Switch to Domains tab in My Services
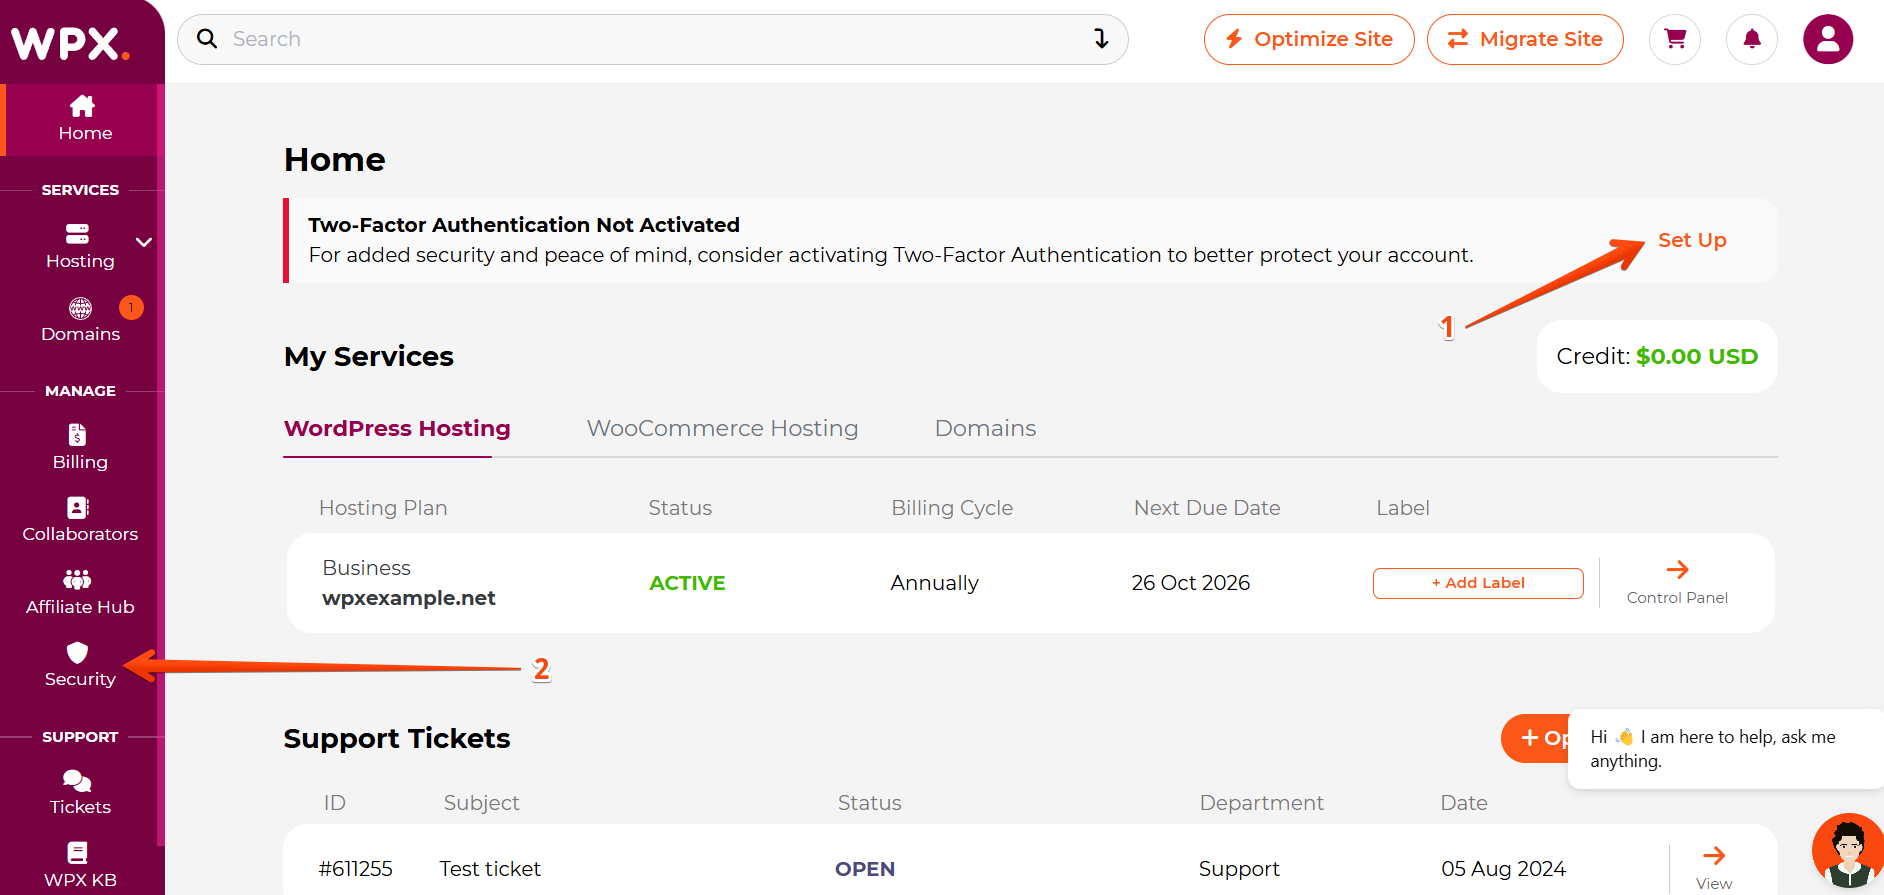Viewport: 1884px width, 895px height. tap(985, 428)
